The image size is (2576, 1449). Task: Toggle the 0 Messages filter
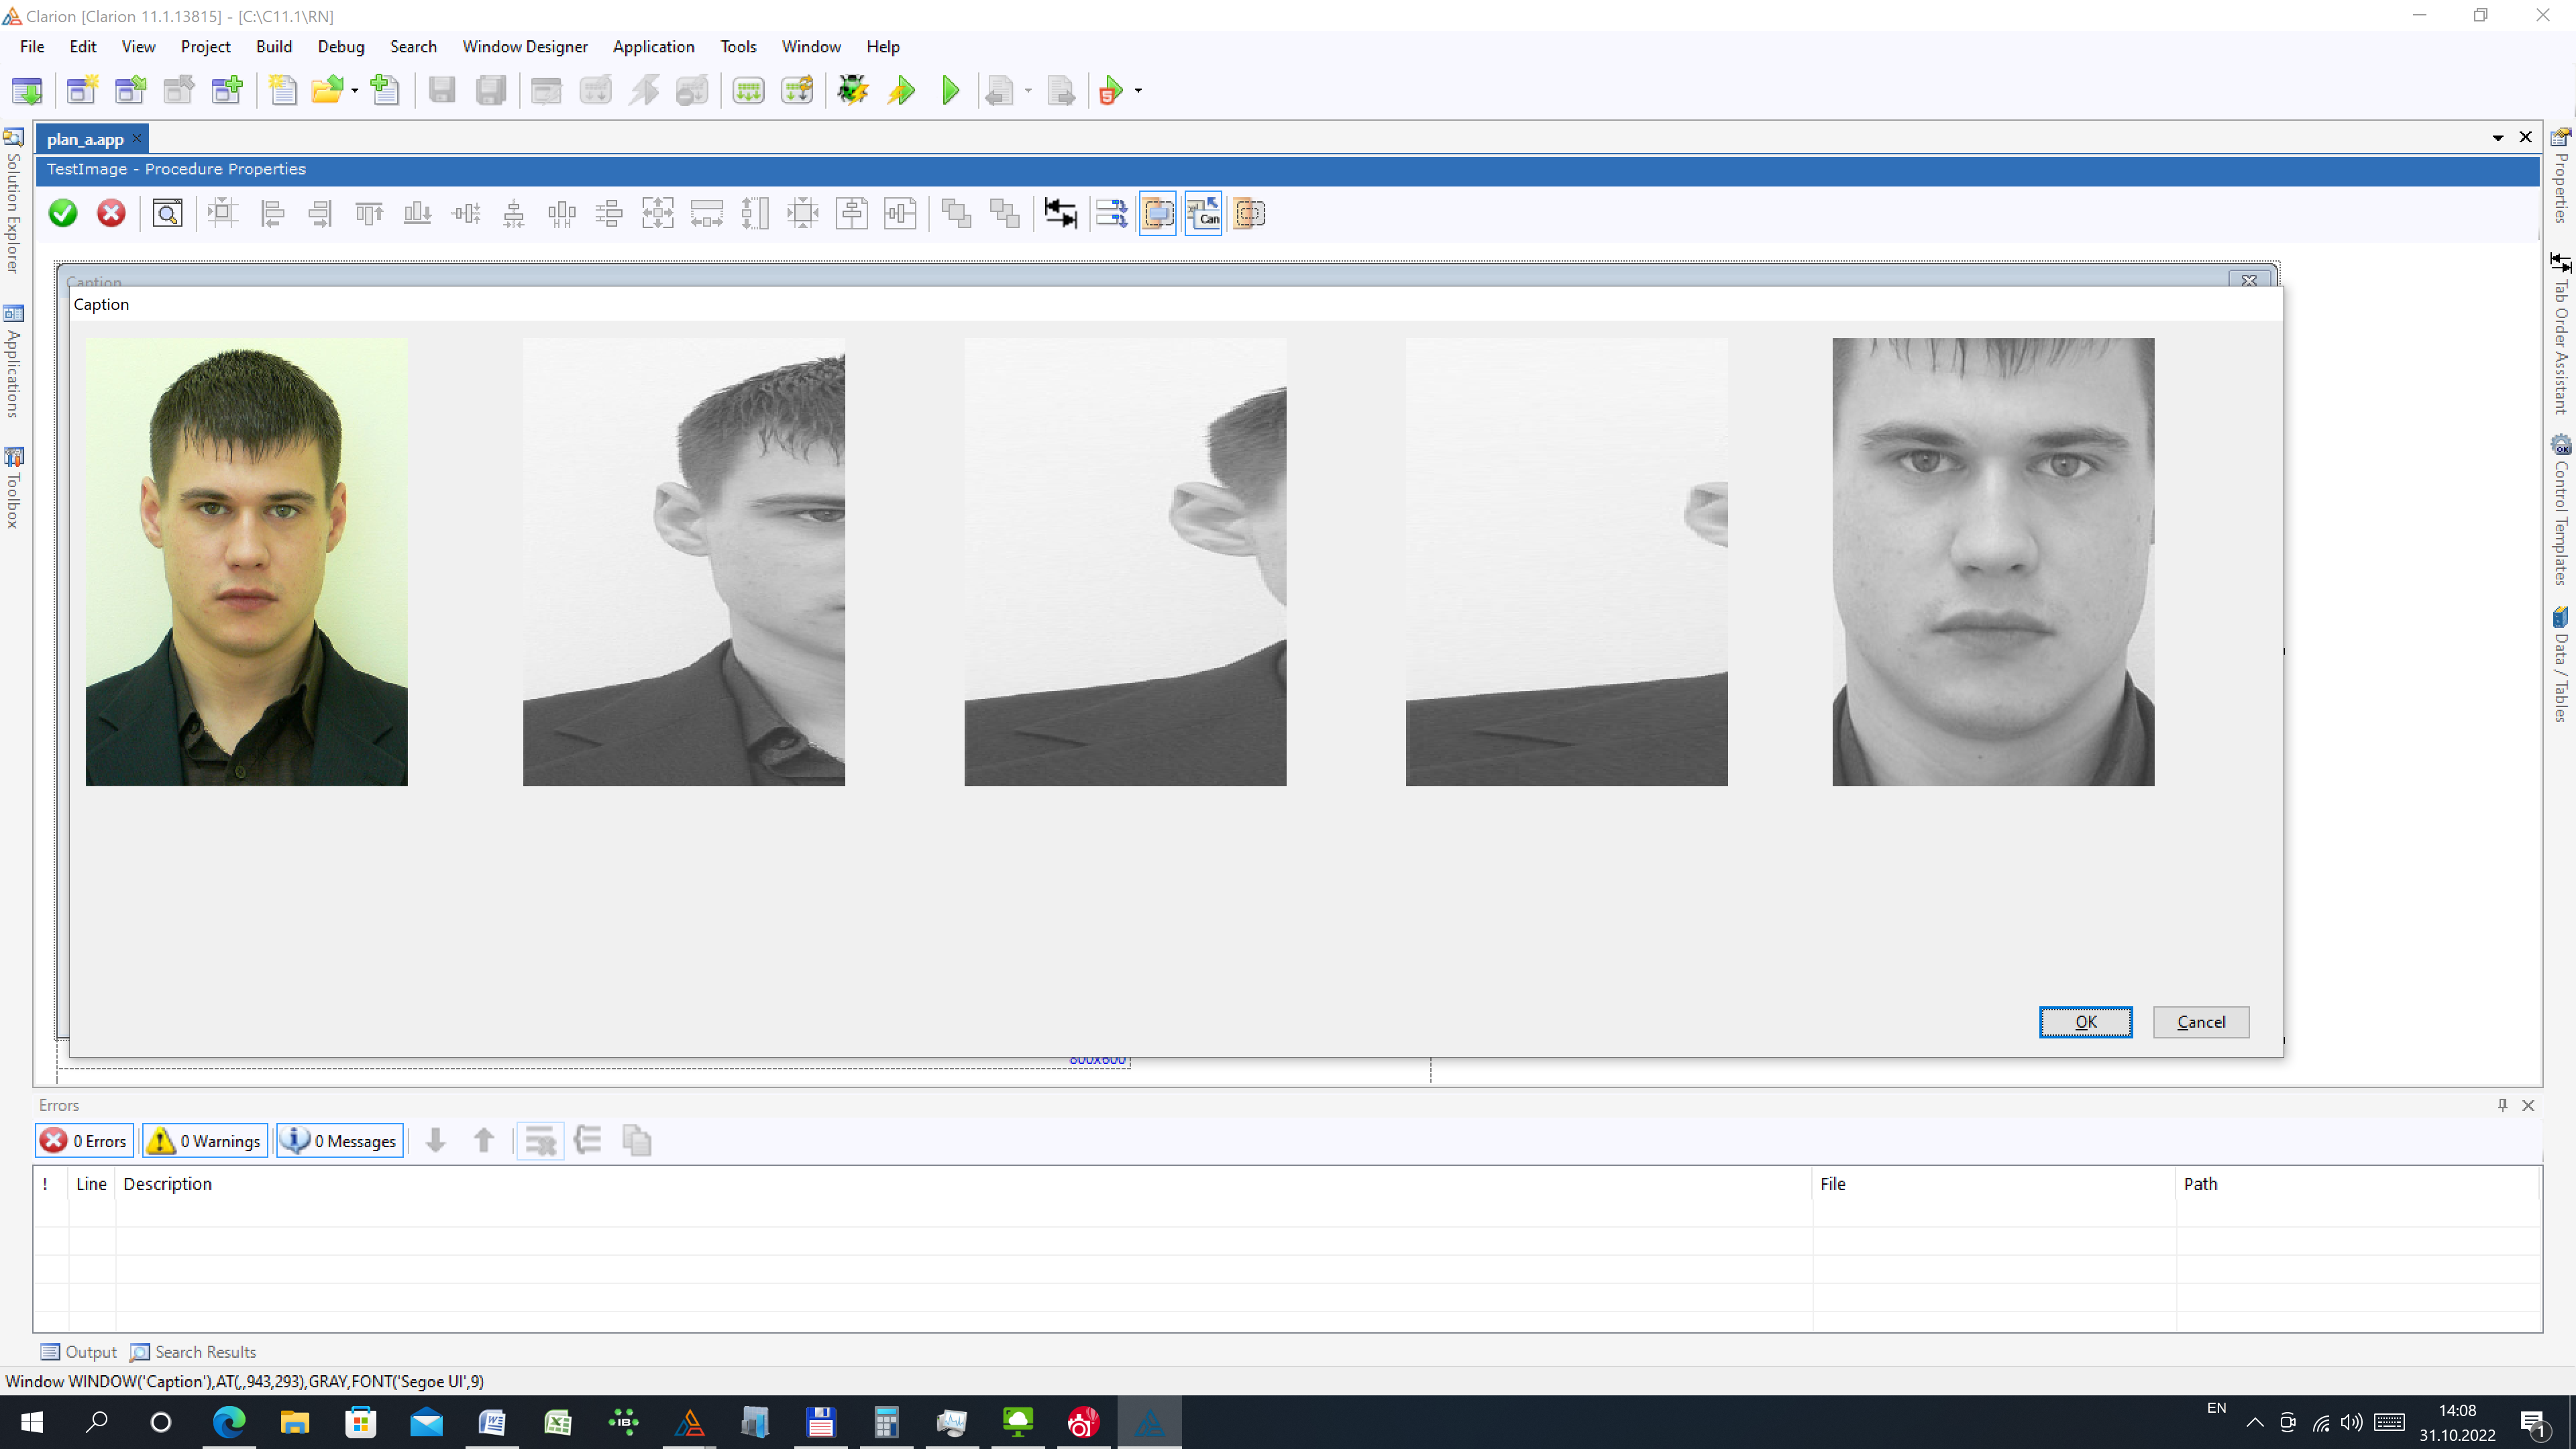(x=340, y=1141)
